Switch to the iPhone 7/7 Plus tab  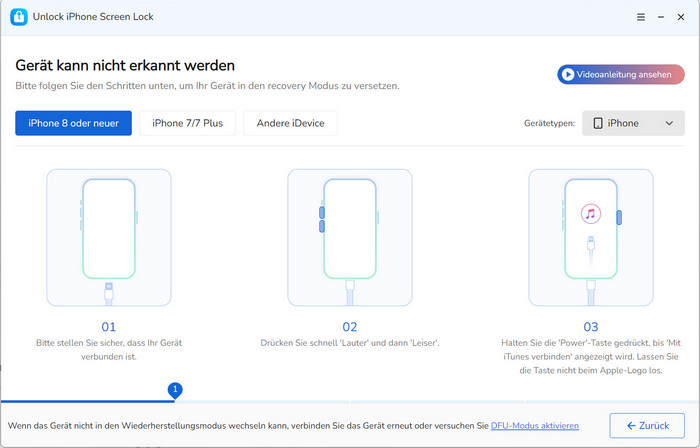tap(188, 123)
